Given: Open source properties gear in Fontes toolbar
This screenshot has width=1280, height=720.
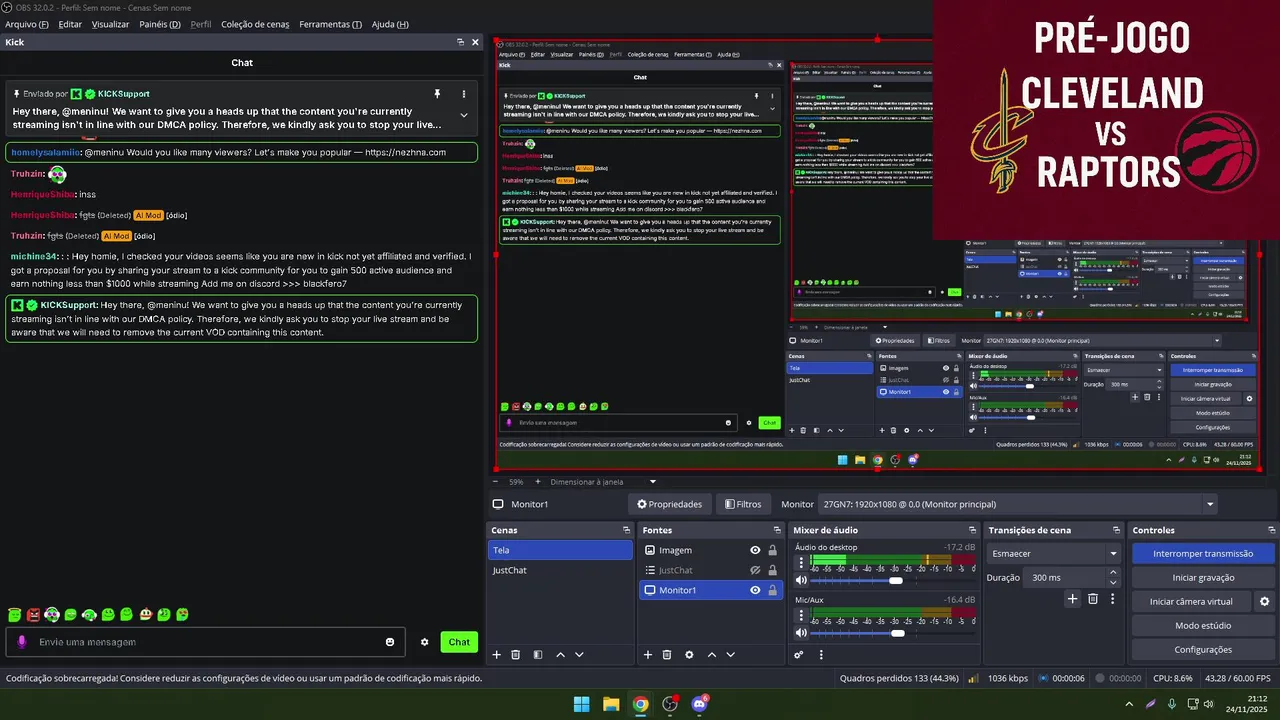Looking at the screenshot, I should click(689, 655).
